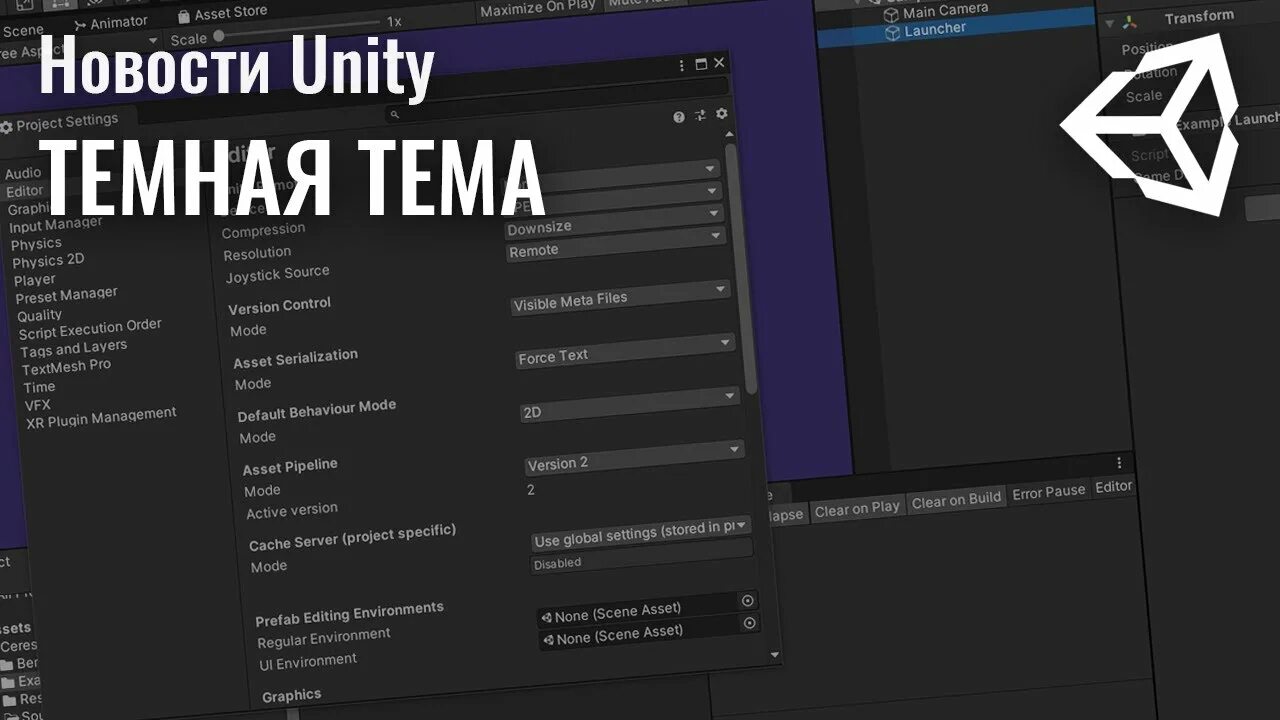Viewport: 1280px width, 720px height.
Task: Open the Project Settings three-dot menu
Action: point(682,65)
